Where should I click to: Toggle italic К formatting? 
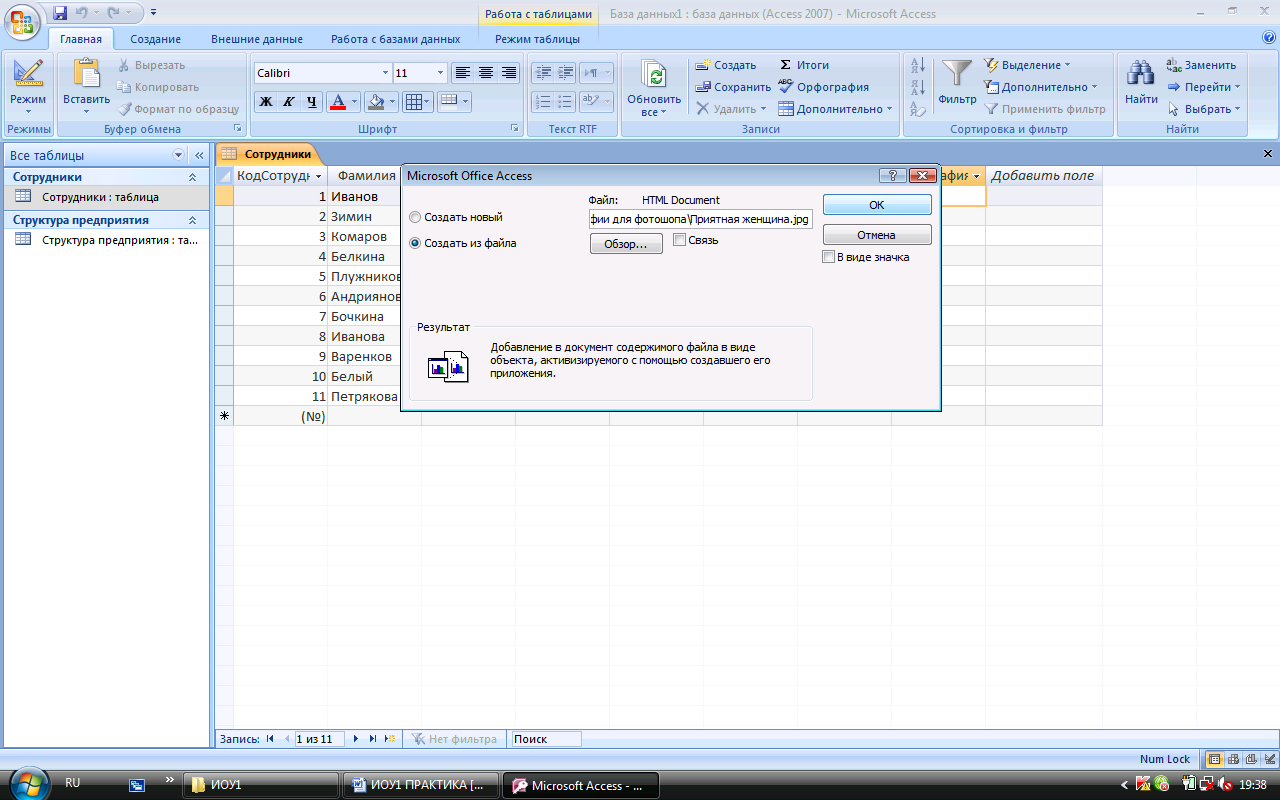pos(288,102)
